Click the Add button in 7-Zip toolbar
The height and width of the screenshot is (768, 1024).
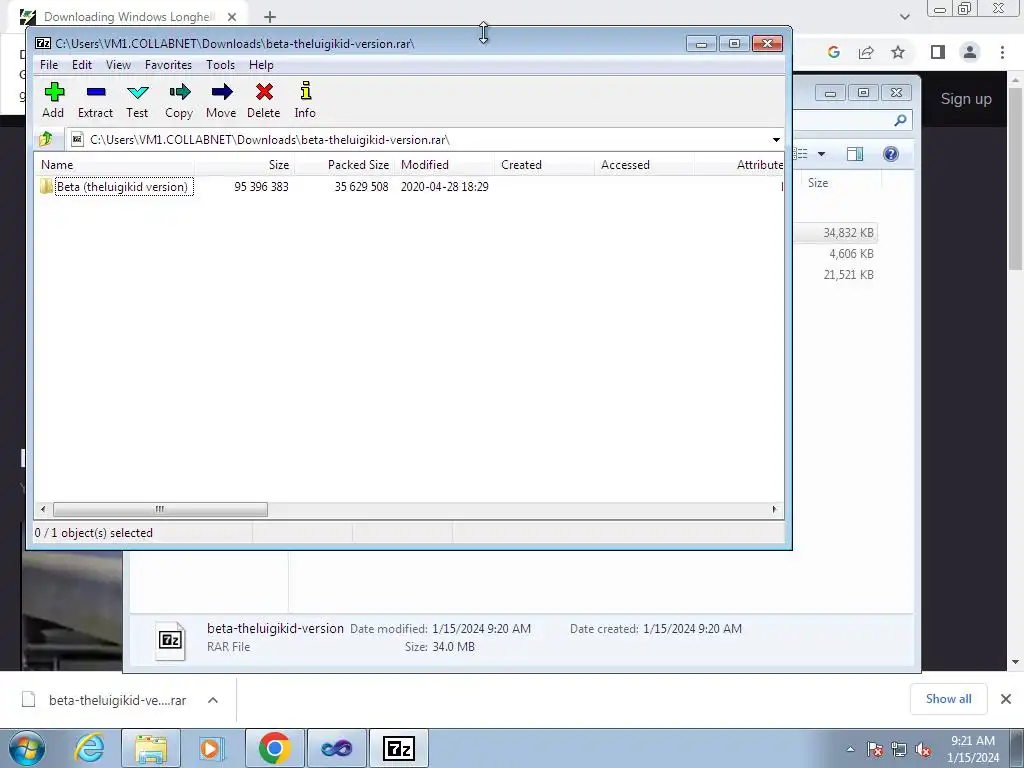[54, 100]
